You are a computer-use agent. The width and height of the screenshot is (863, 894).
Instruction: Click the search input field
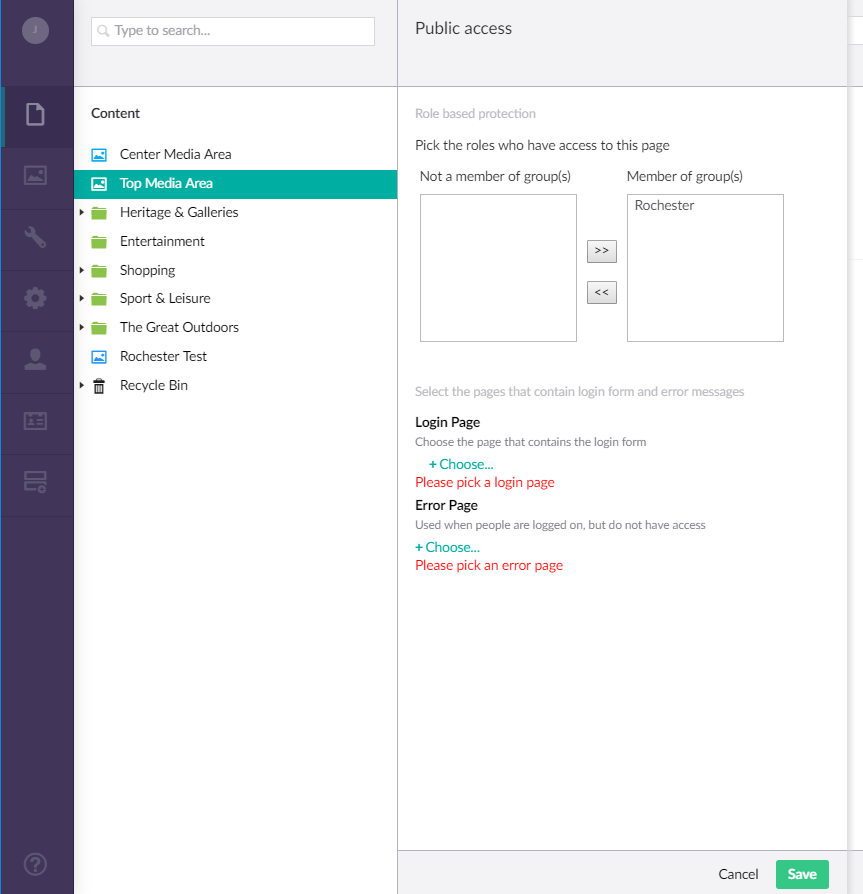tap(232, 31)
